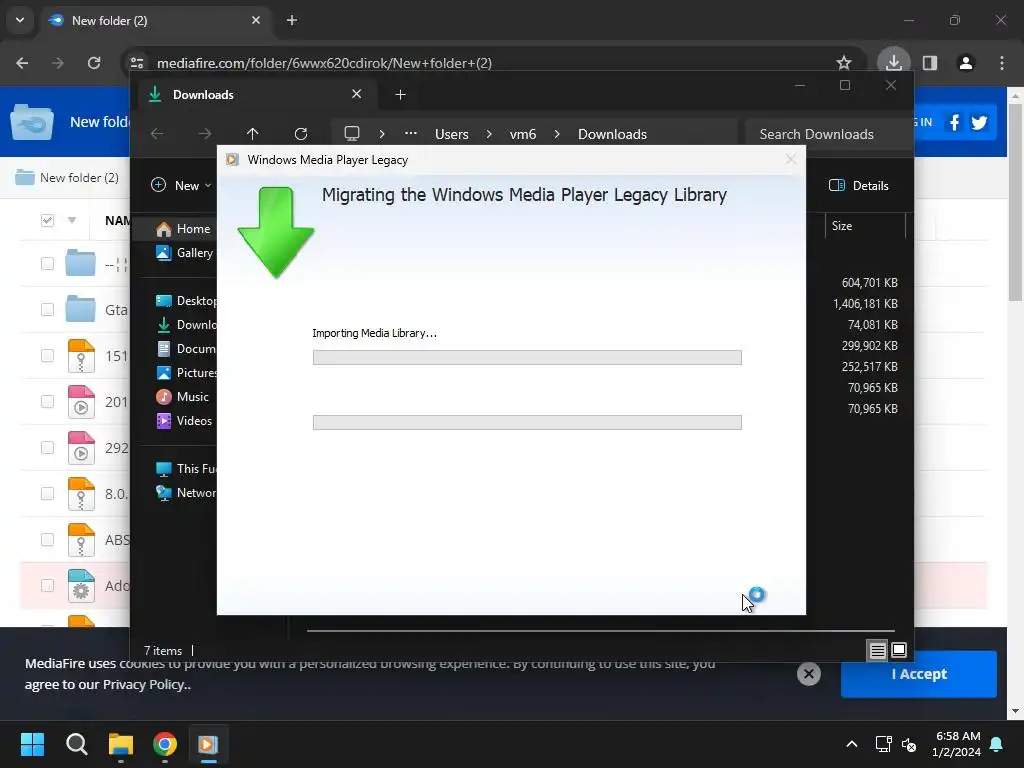Click Users in Explorer breadcrumb
The image size is (1024, 768).
[x=451, y=134]
